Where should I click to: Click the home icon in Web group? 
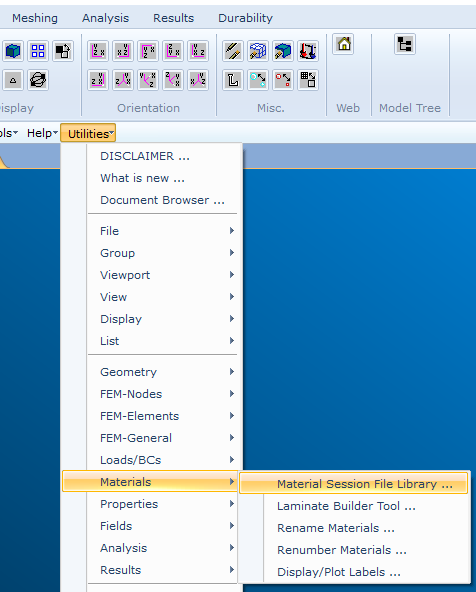tap(343, 44)
